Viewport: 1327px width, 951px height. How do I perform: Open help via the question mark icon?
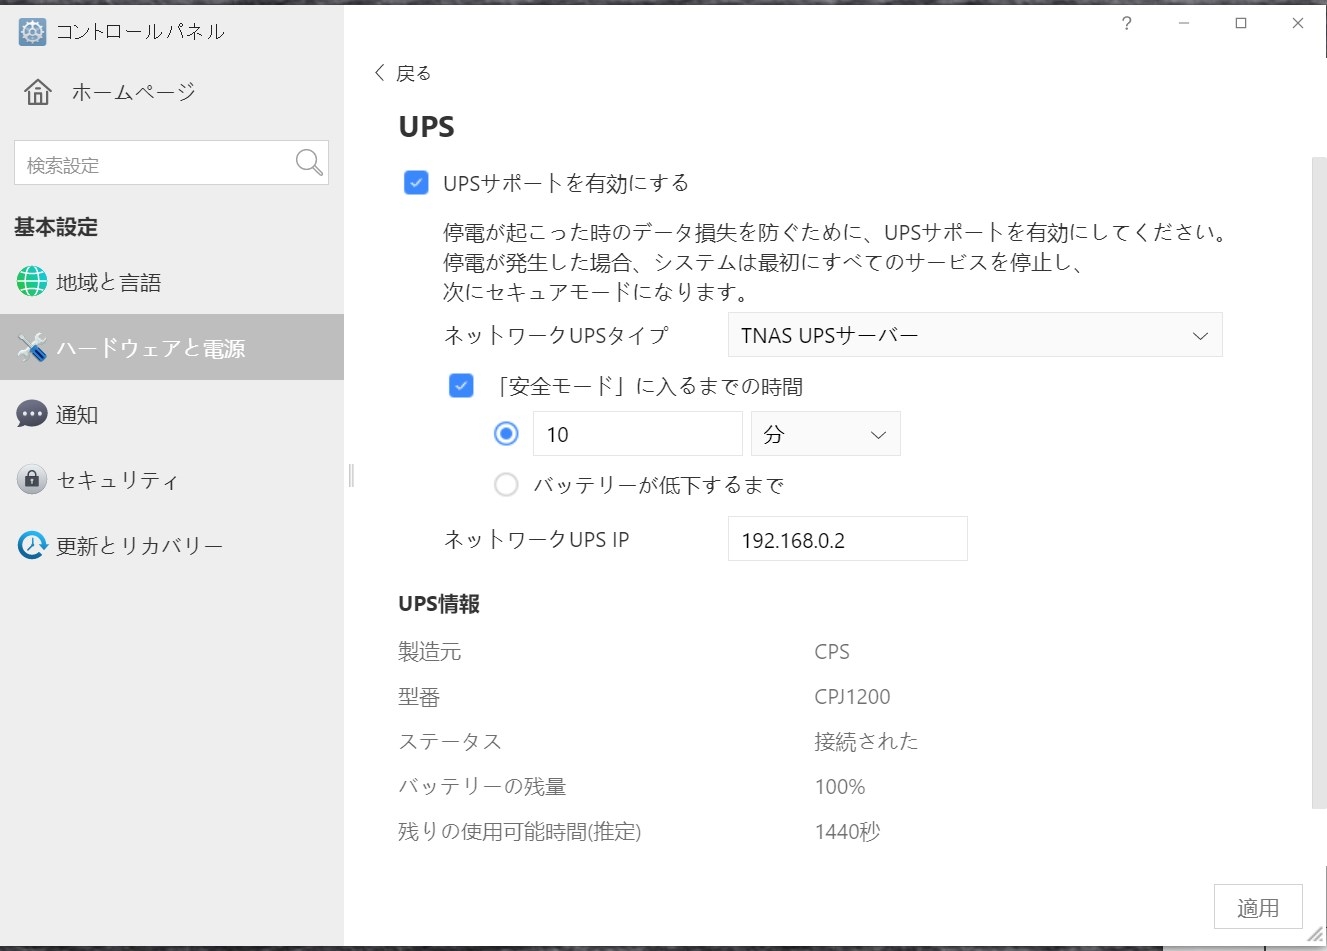pos(1127,24)
